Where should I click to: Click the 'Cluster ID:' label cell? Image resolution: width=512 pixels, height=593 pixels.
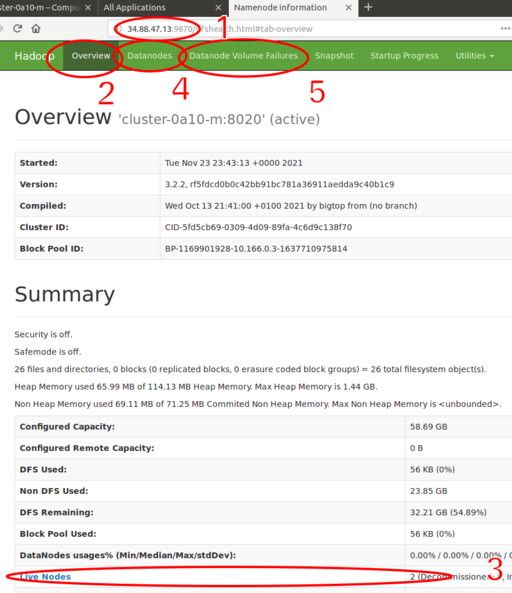tap(87, 227)
